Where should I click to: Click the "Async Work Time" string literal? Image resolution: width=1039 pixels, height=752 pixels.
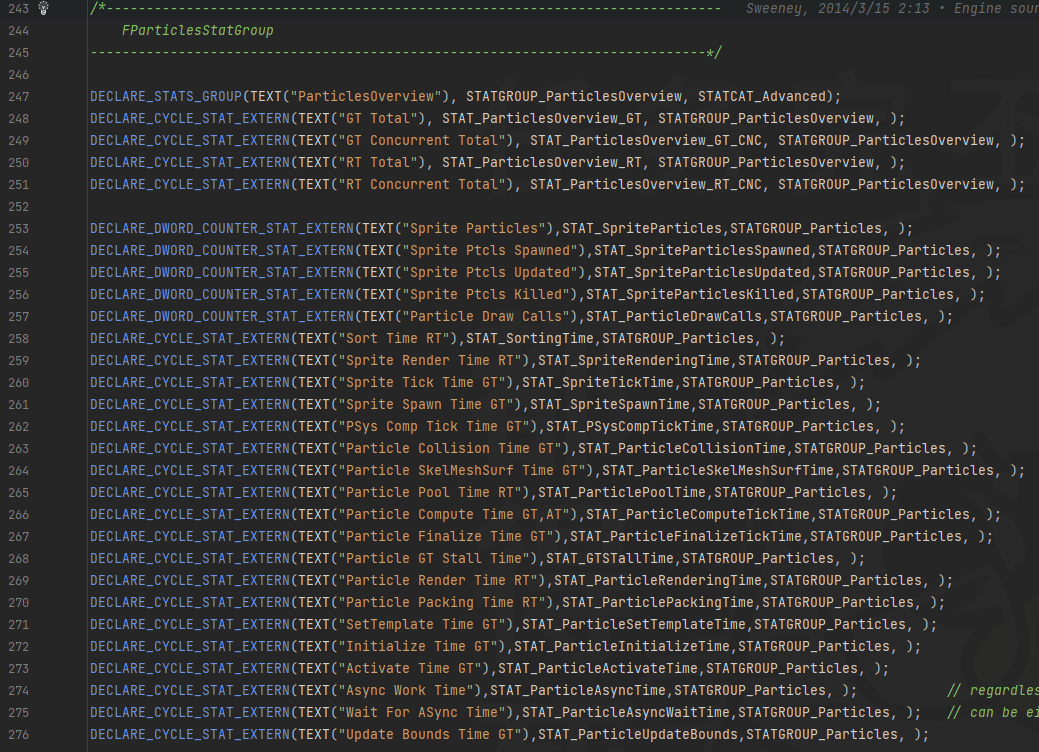(x=407, y=690)
